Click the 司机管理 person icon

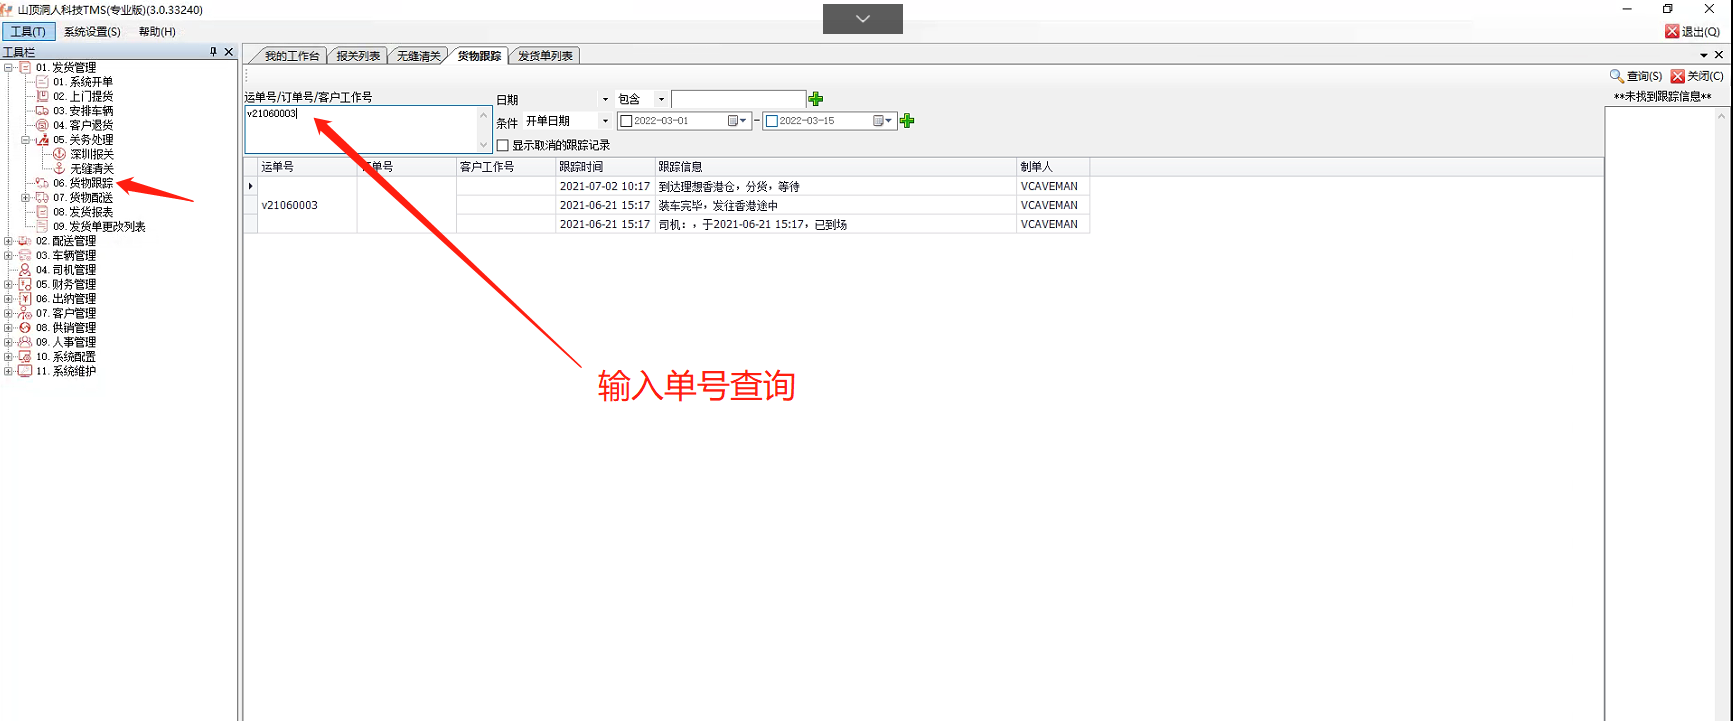[25, 270]
